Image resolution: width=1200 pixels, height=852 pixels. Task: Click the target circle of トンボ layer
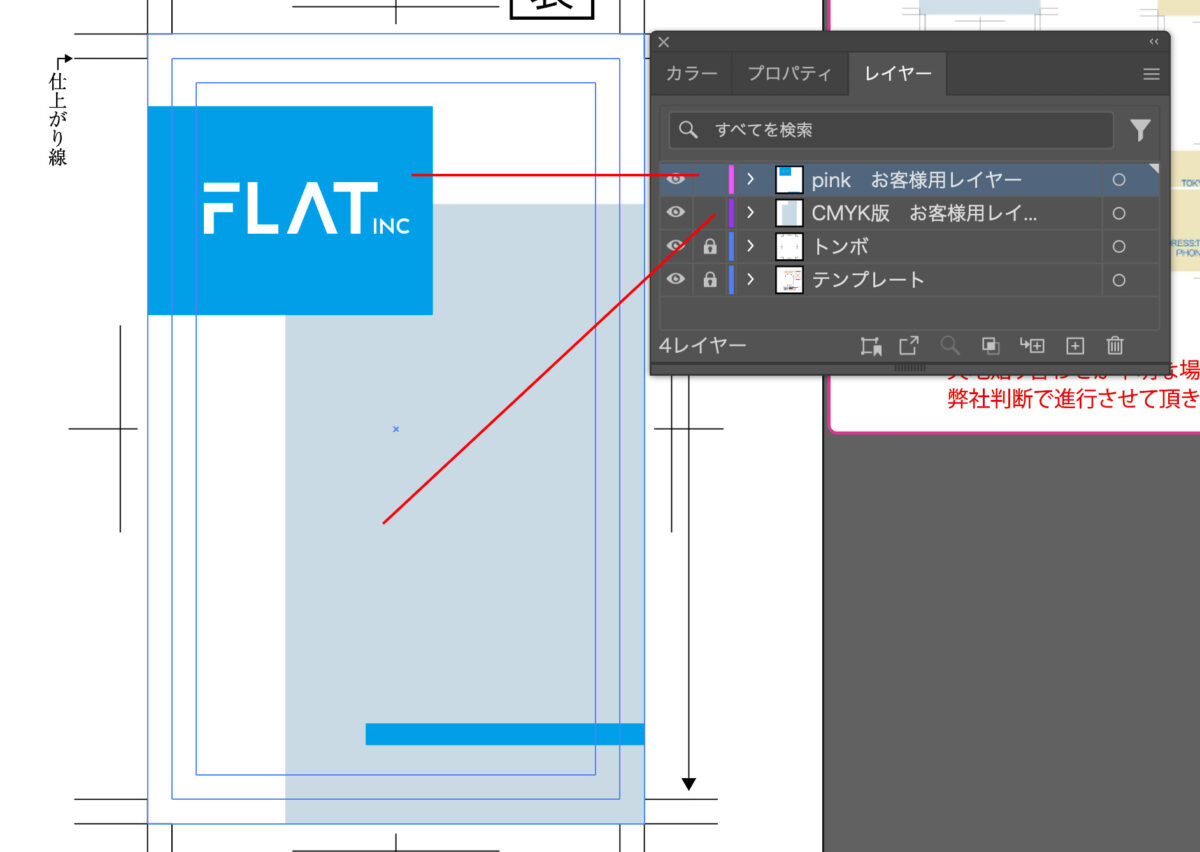[x=1119, y=246]
